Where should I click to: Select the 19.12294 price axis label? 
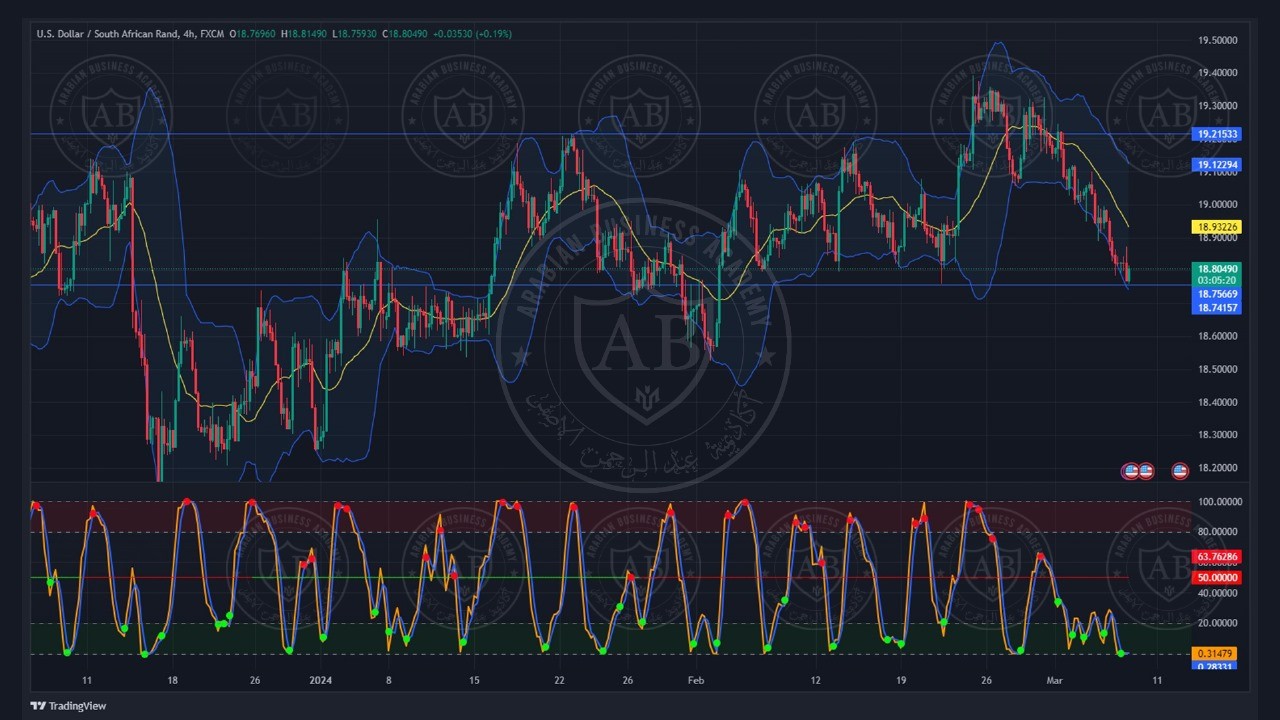pos(1217,165)
